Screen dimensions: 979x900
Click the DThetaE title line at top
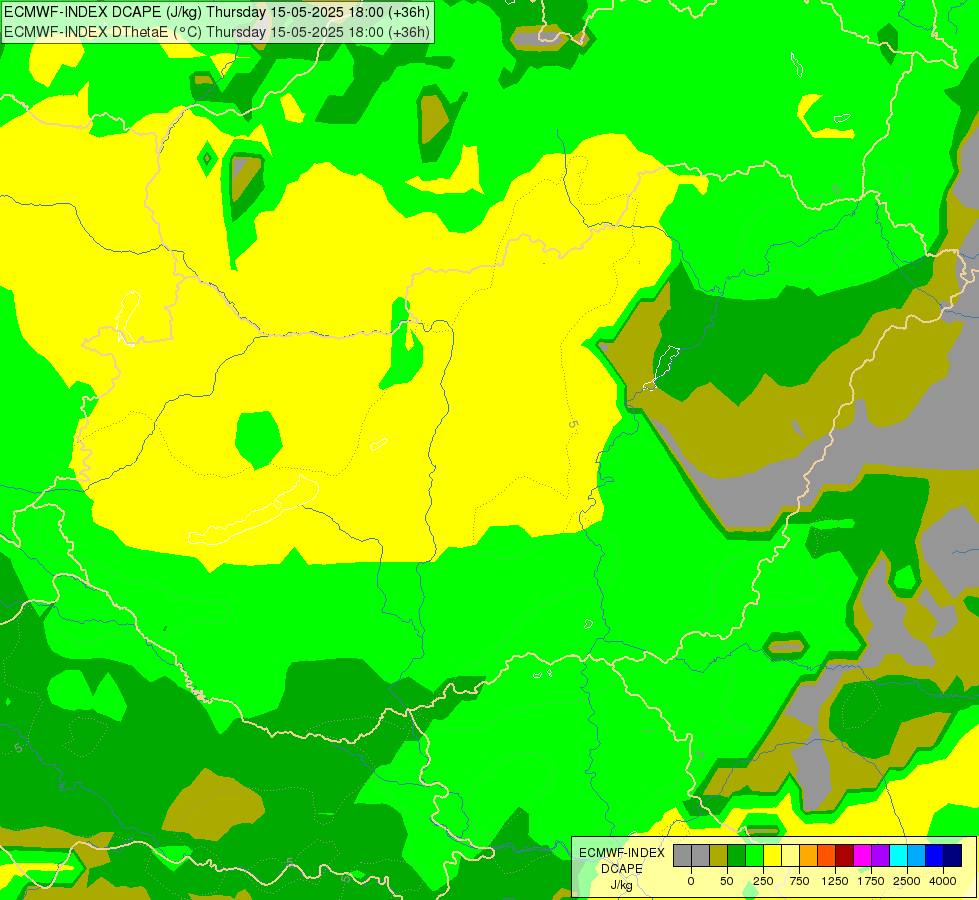(217, 31)
